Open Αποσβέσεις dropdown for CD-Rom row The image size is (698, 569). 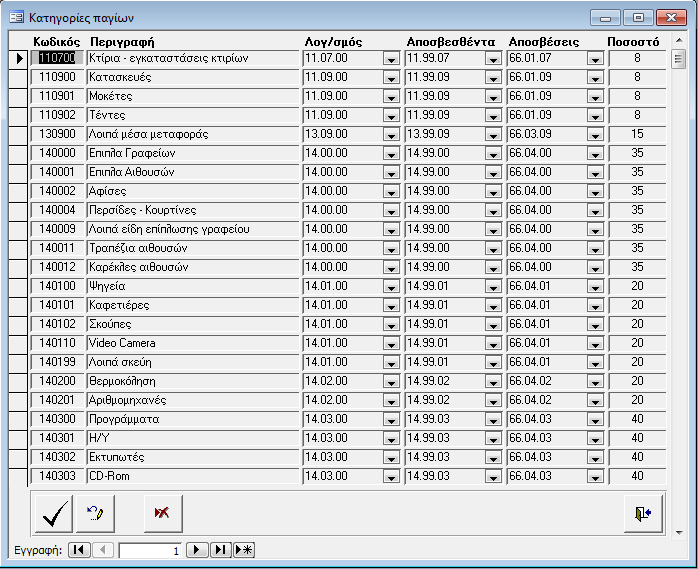595,477
